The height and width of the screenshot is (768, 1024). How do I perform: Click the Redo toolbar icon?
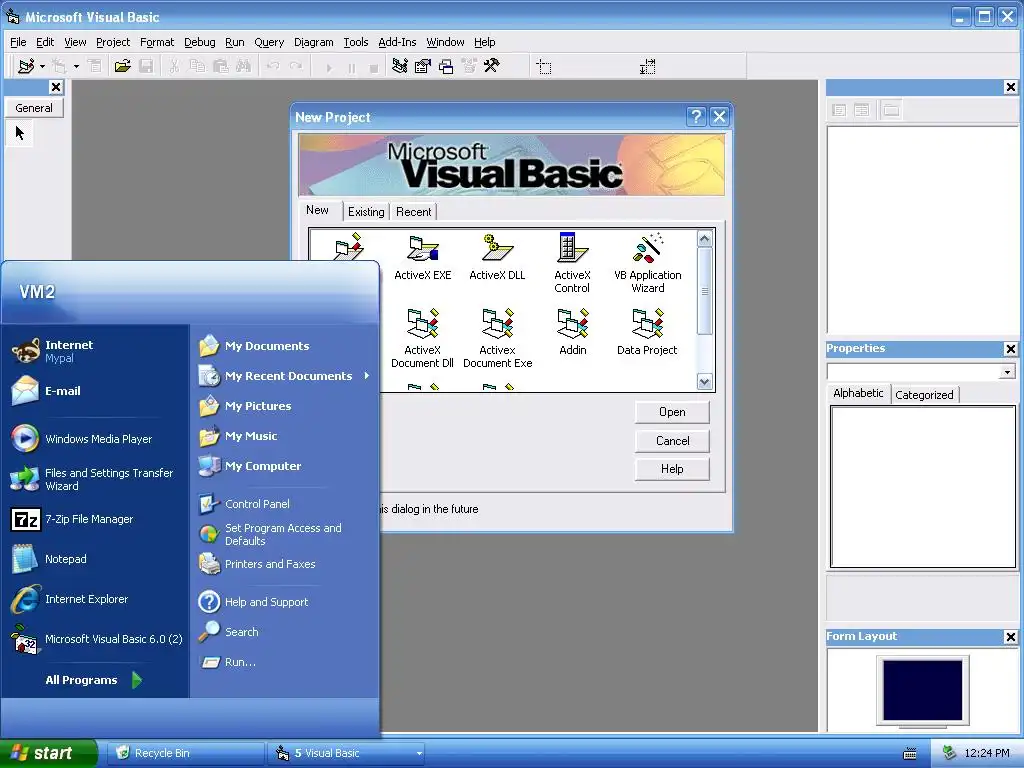296,66
